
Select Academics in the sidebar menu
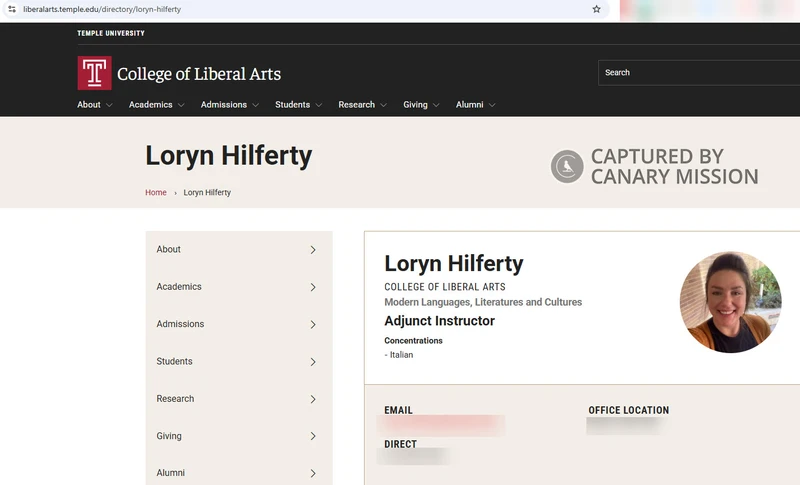pos(179,287)
